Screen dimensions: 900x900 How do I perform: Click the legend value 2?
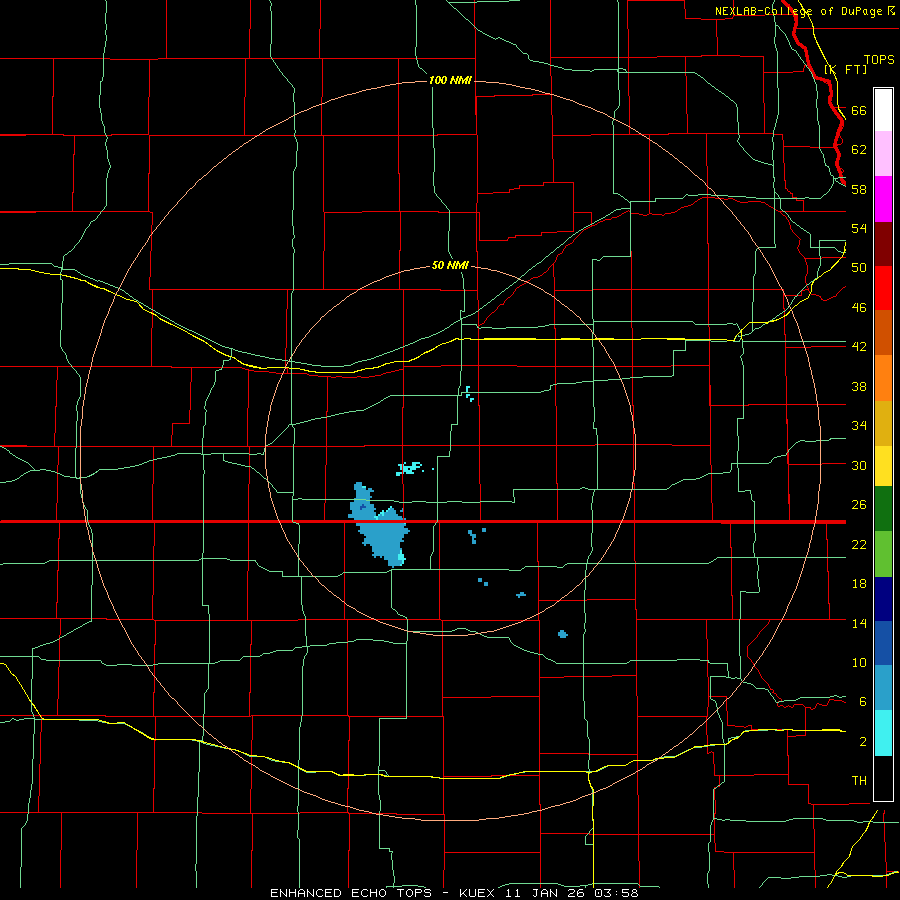tap(863, 742)
